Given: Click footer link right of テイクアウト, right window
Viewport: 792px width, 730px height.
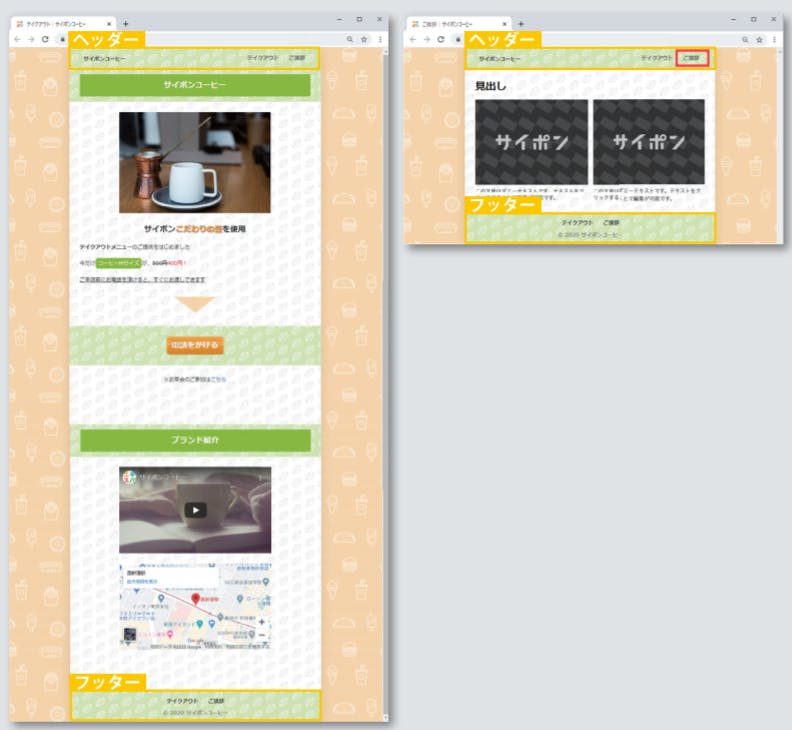Looking at the screenshot, I should [x=610, y=222].
